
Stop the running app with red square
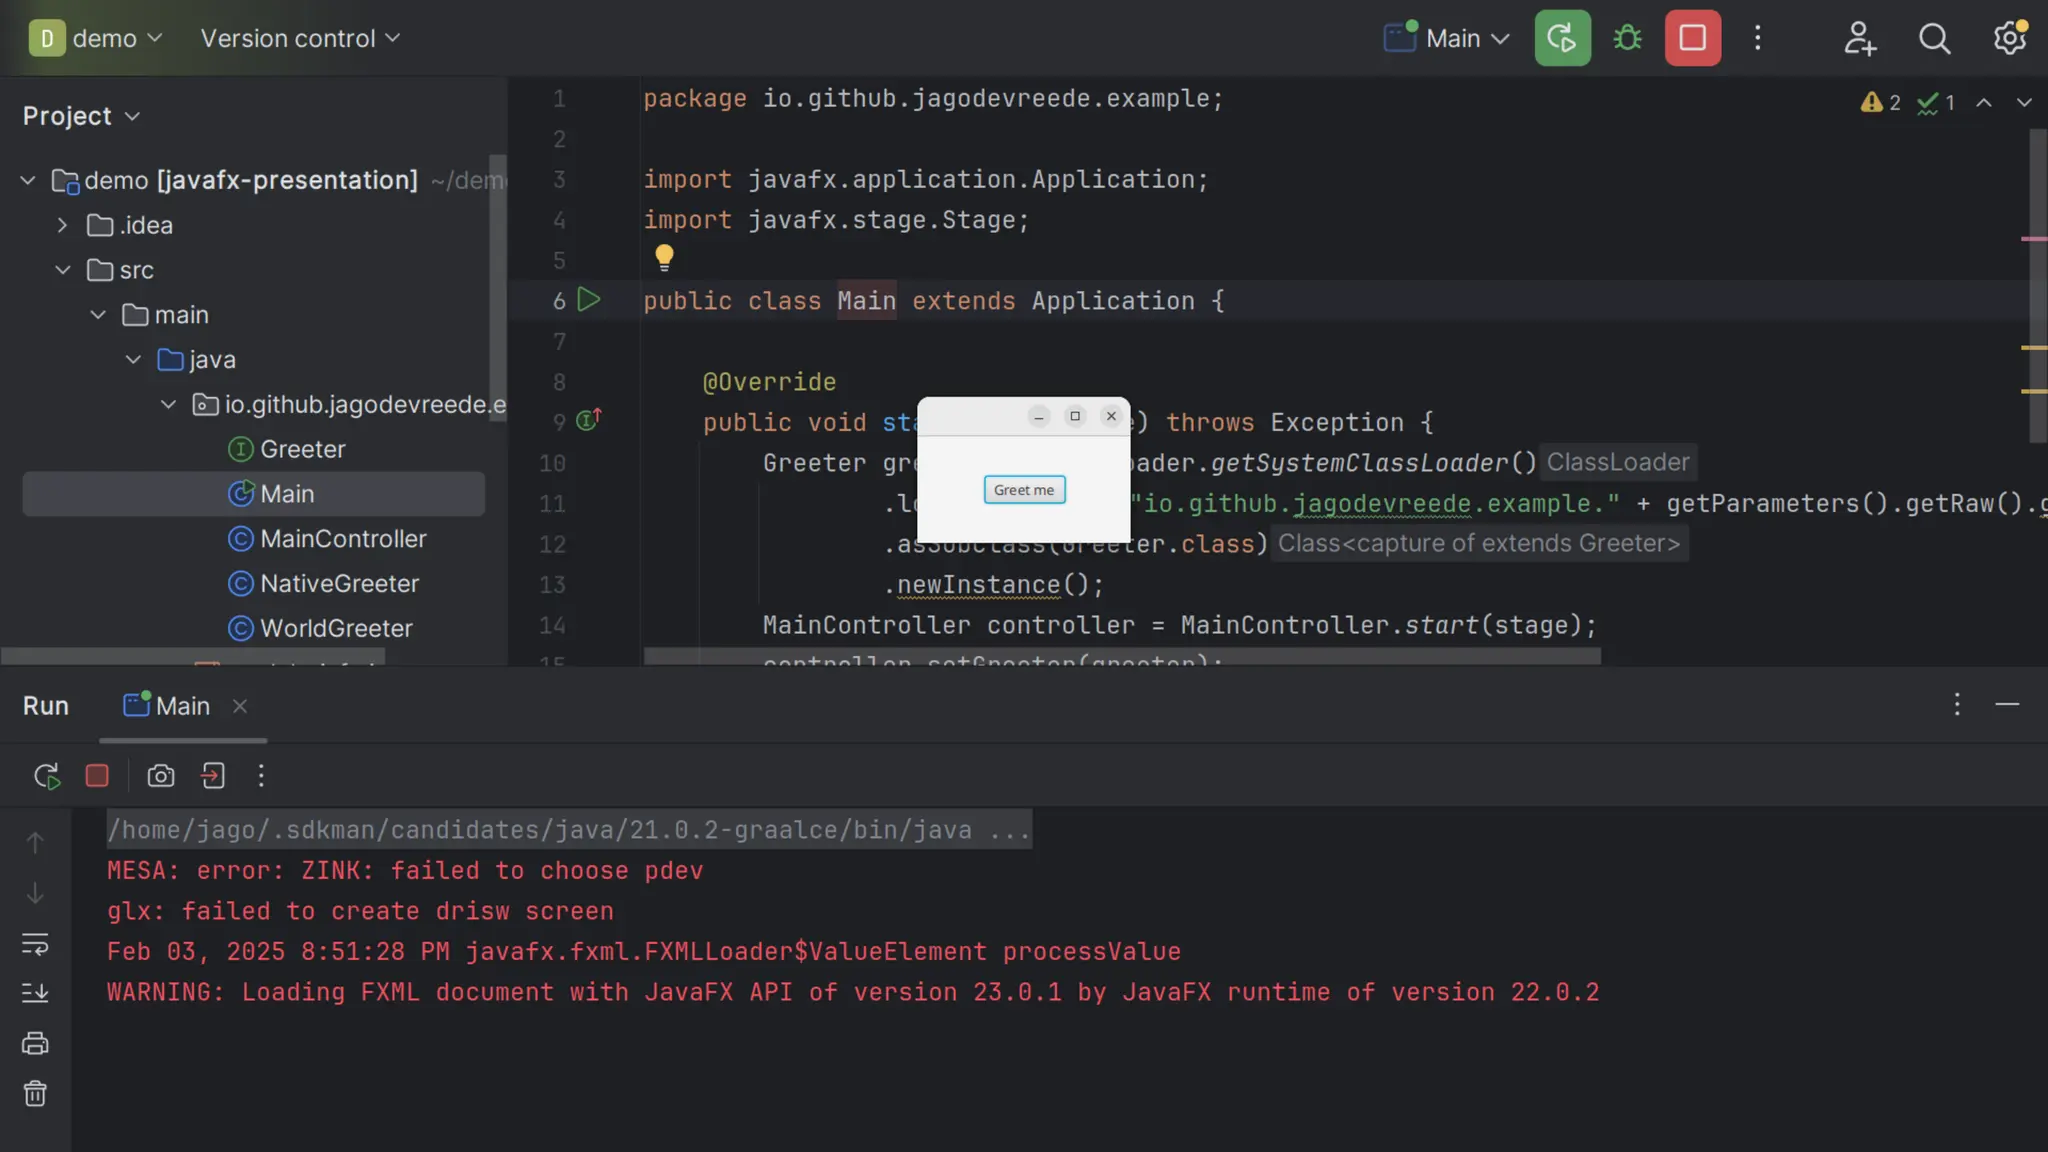pos(1692,38)
